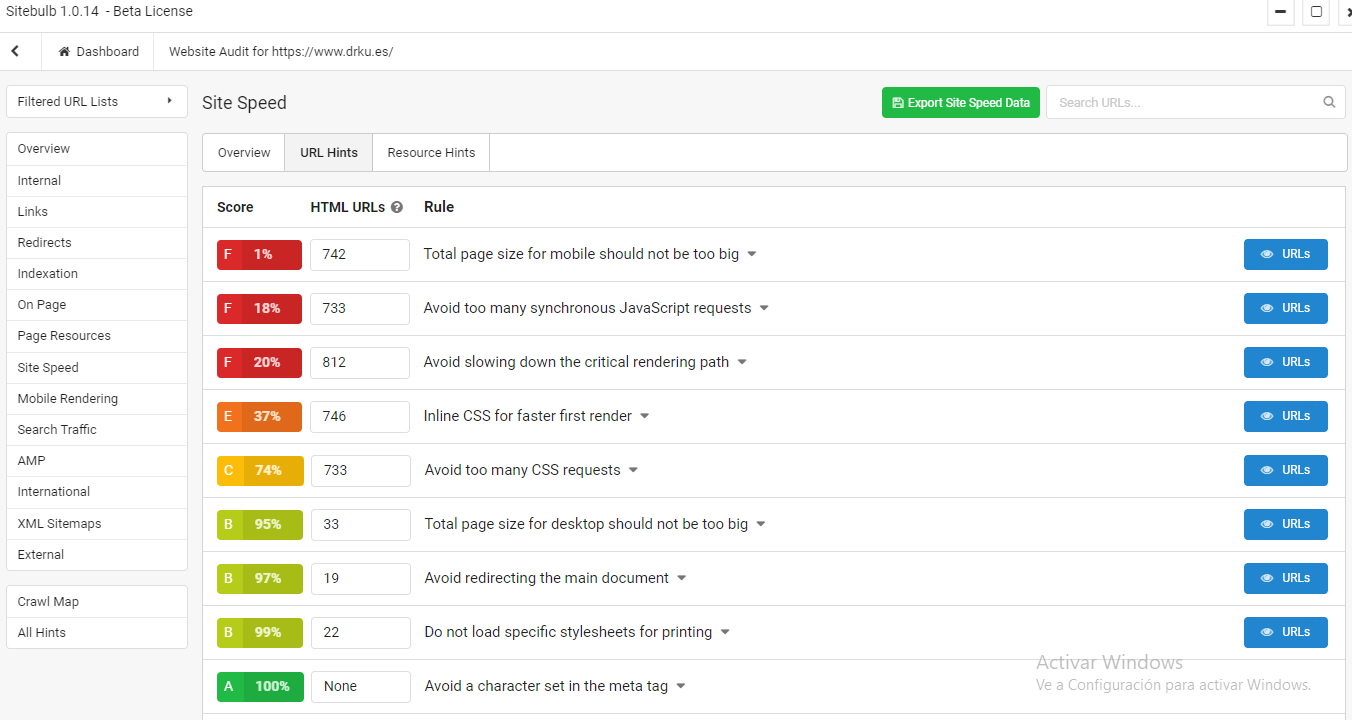Viewport: 1352px width, 720px height.
Task: Open XML Sitemaps in sidebar
Action: (97, 524)
